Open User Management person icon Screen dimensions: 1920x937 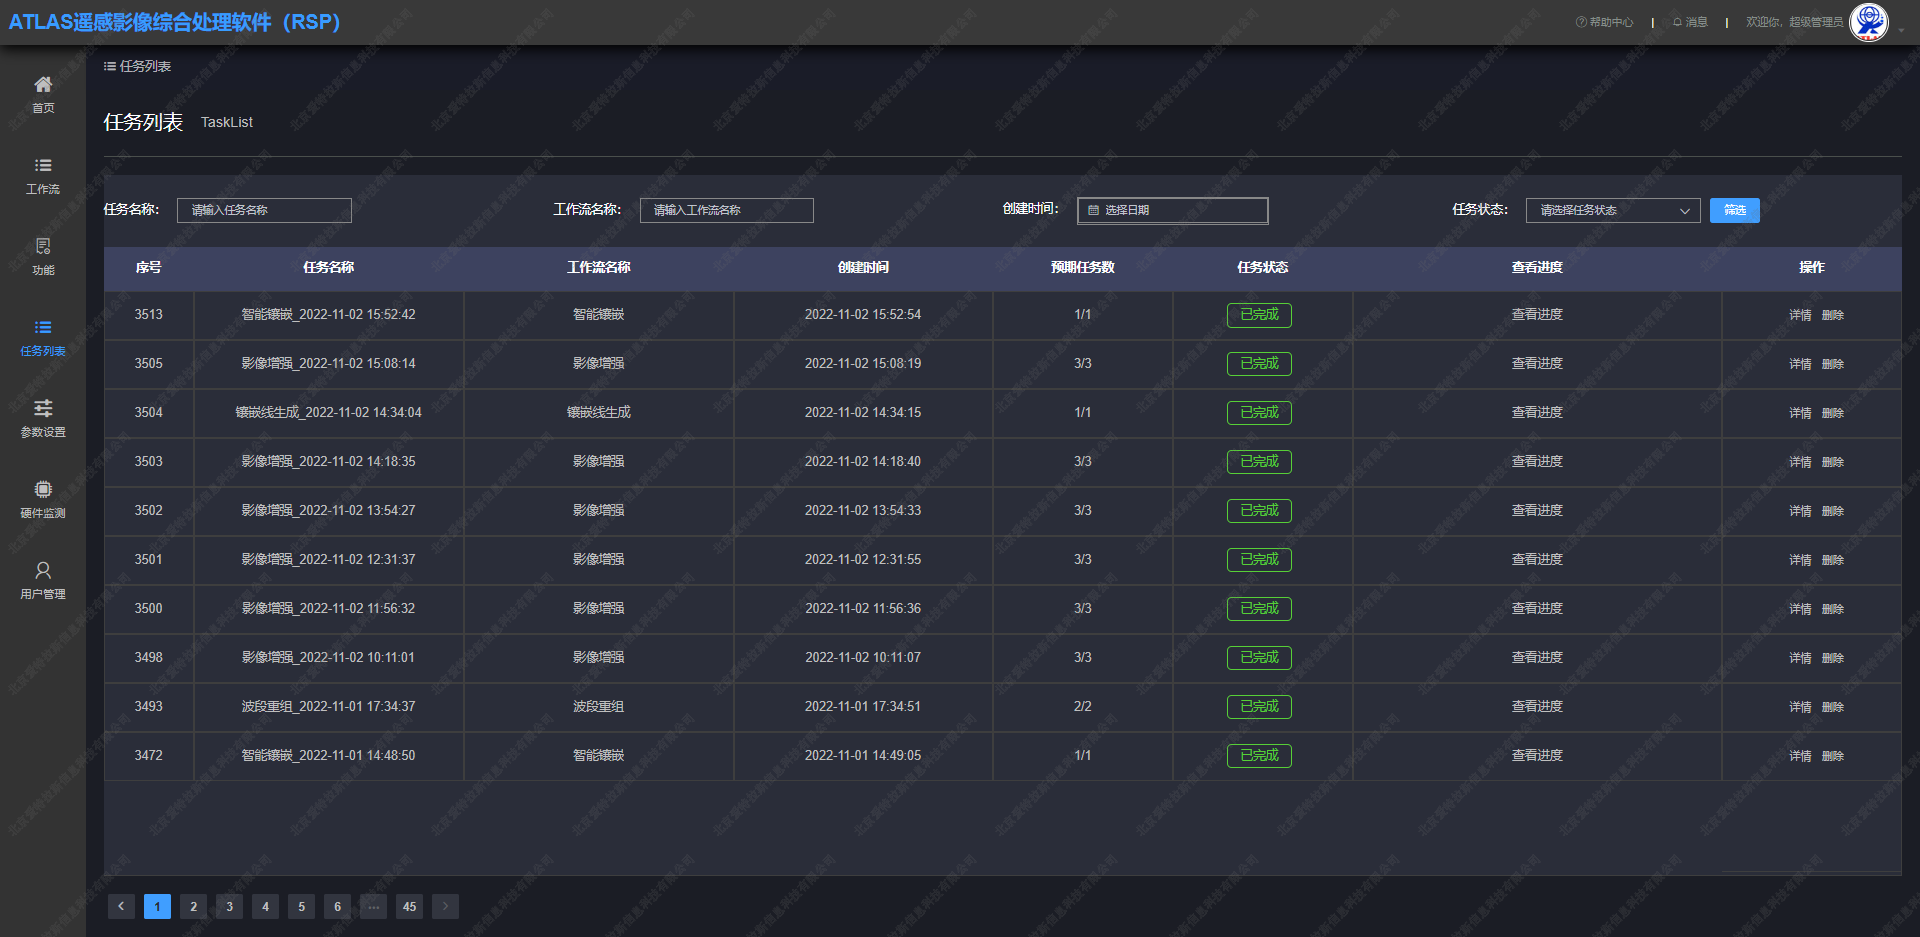click(43, 571)
